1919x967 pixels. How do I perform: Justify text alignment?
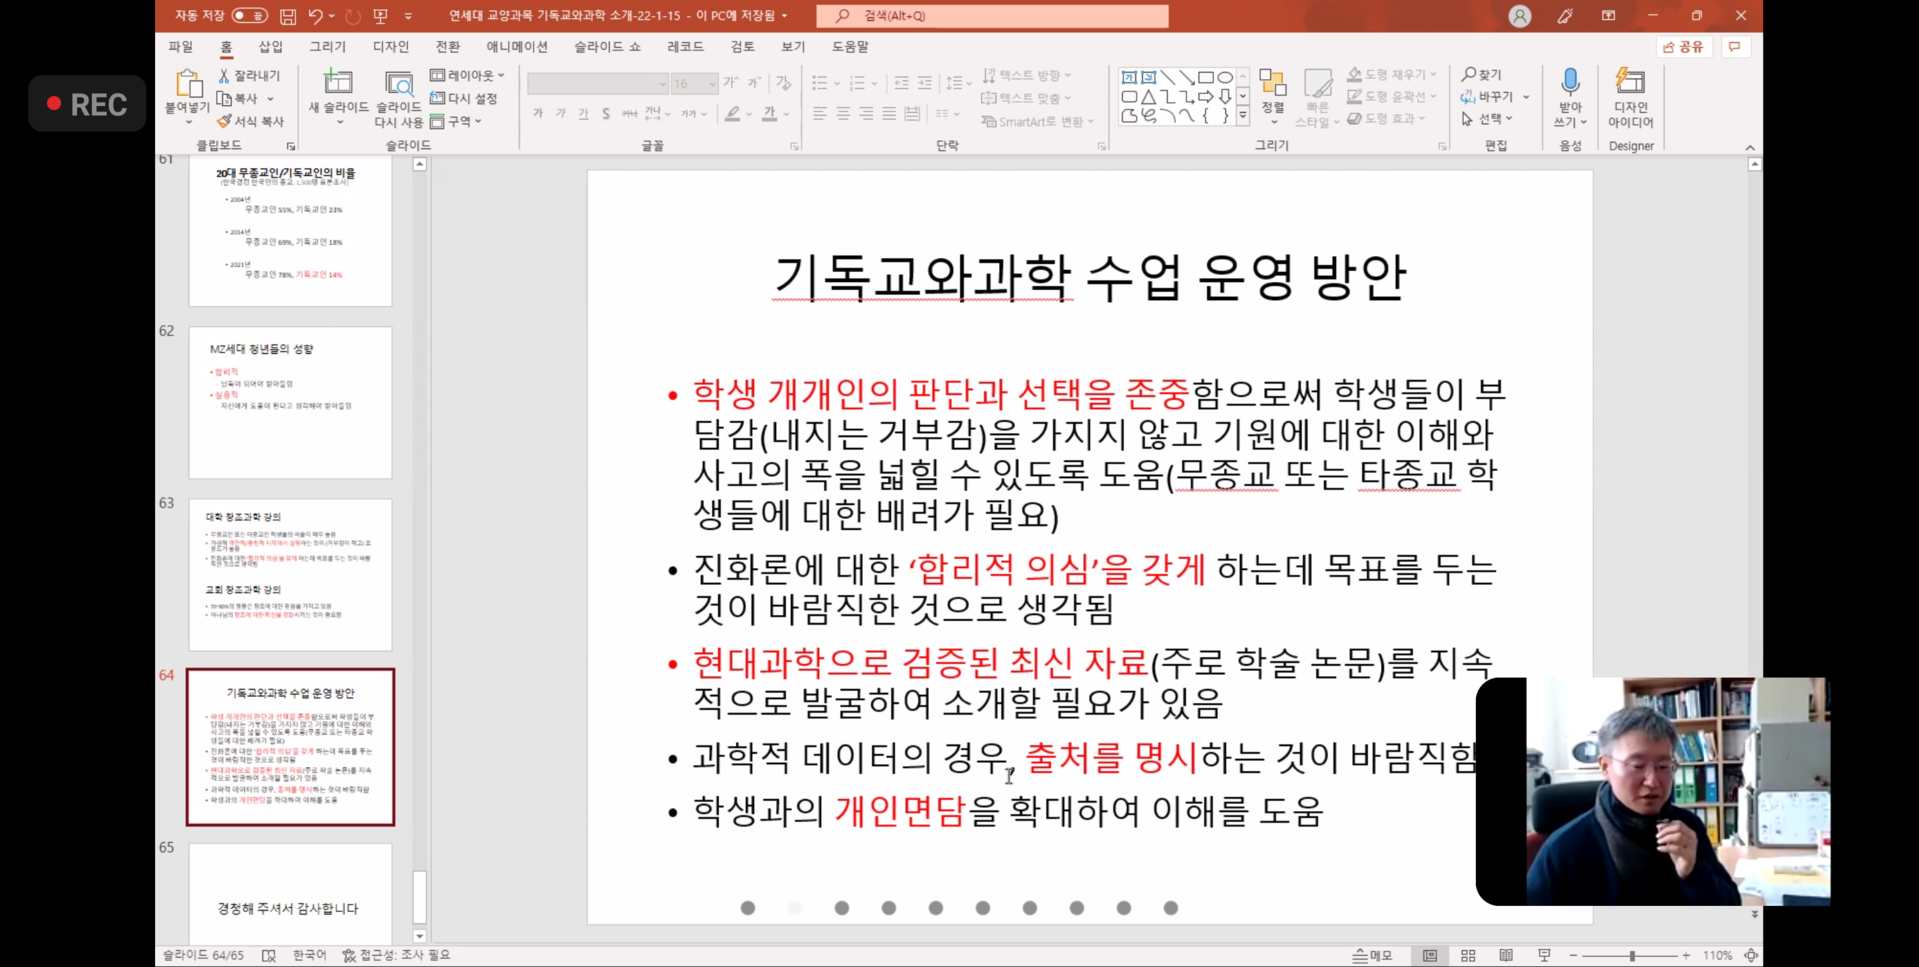point(889,114)
